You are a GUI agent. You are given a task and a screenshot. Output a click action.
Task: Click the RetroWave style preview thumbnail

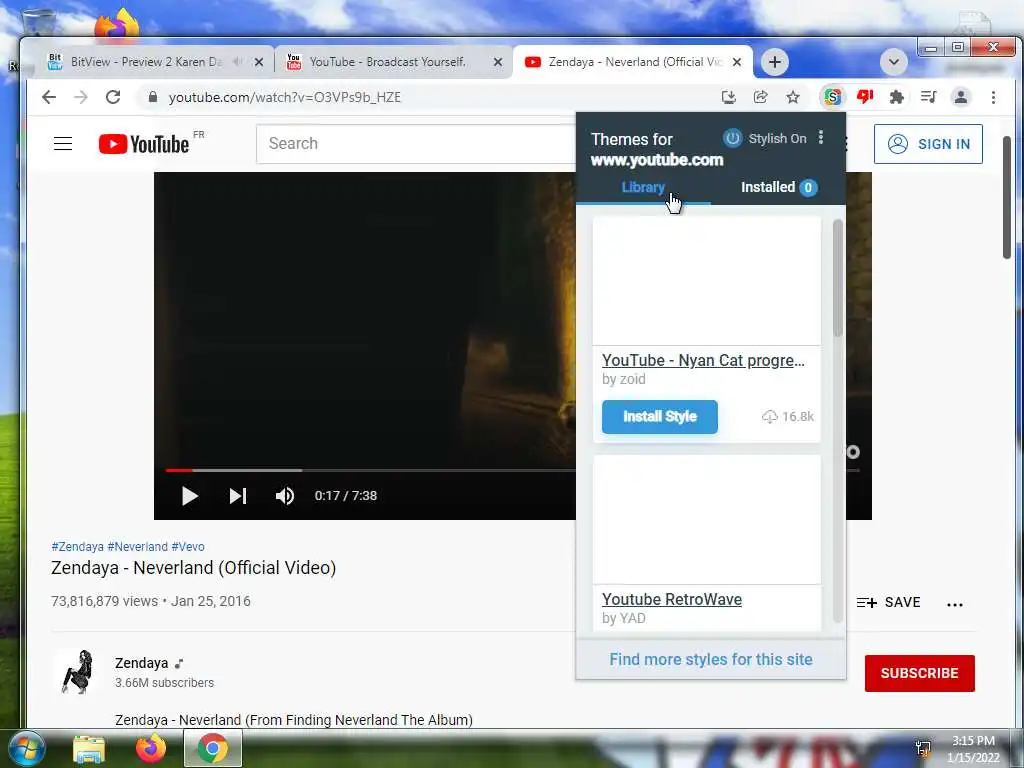pyautogui.click(x=707, y=520)
